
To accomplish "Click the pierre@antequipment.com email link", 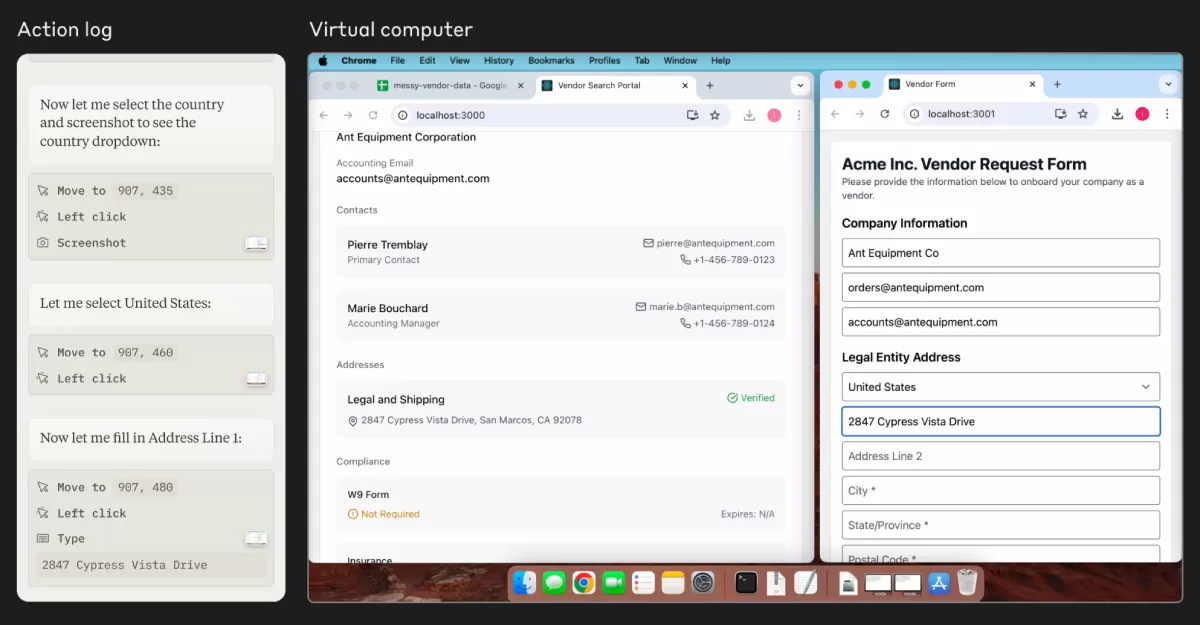I will [x=716, y=243].
